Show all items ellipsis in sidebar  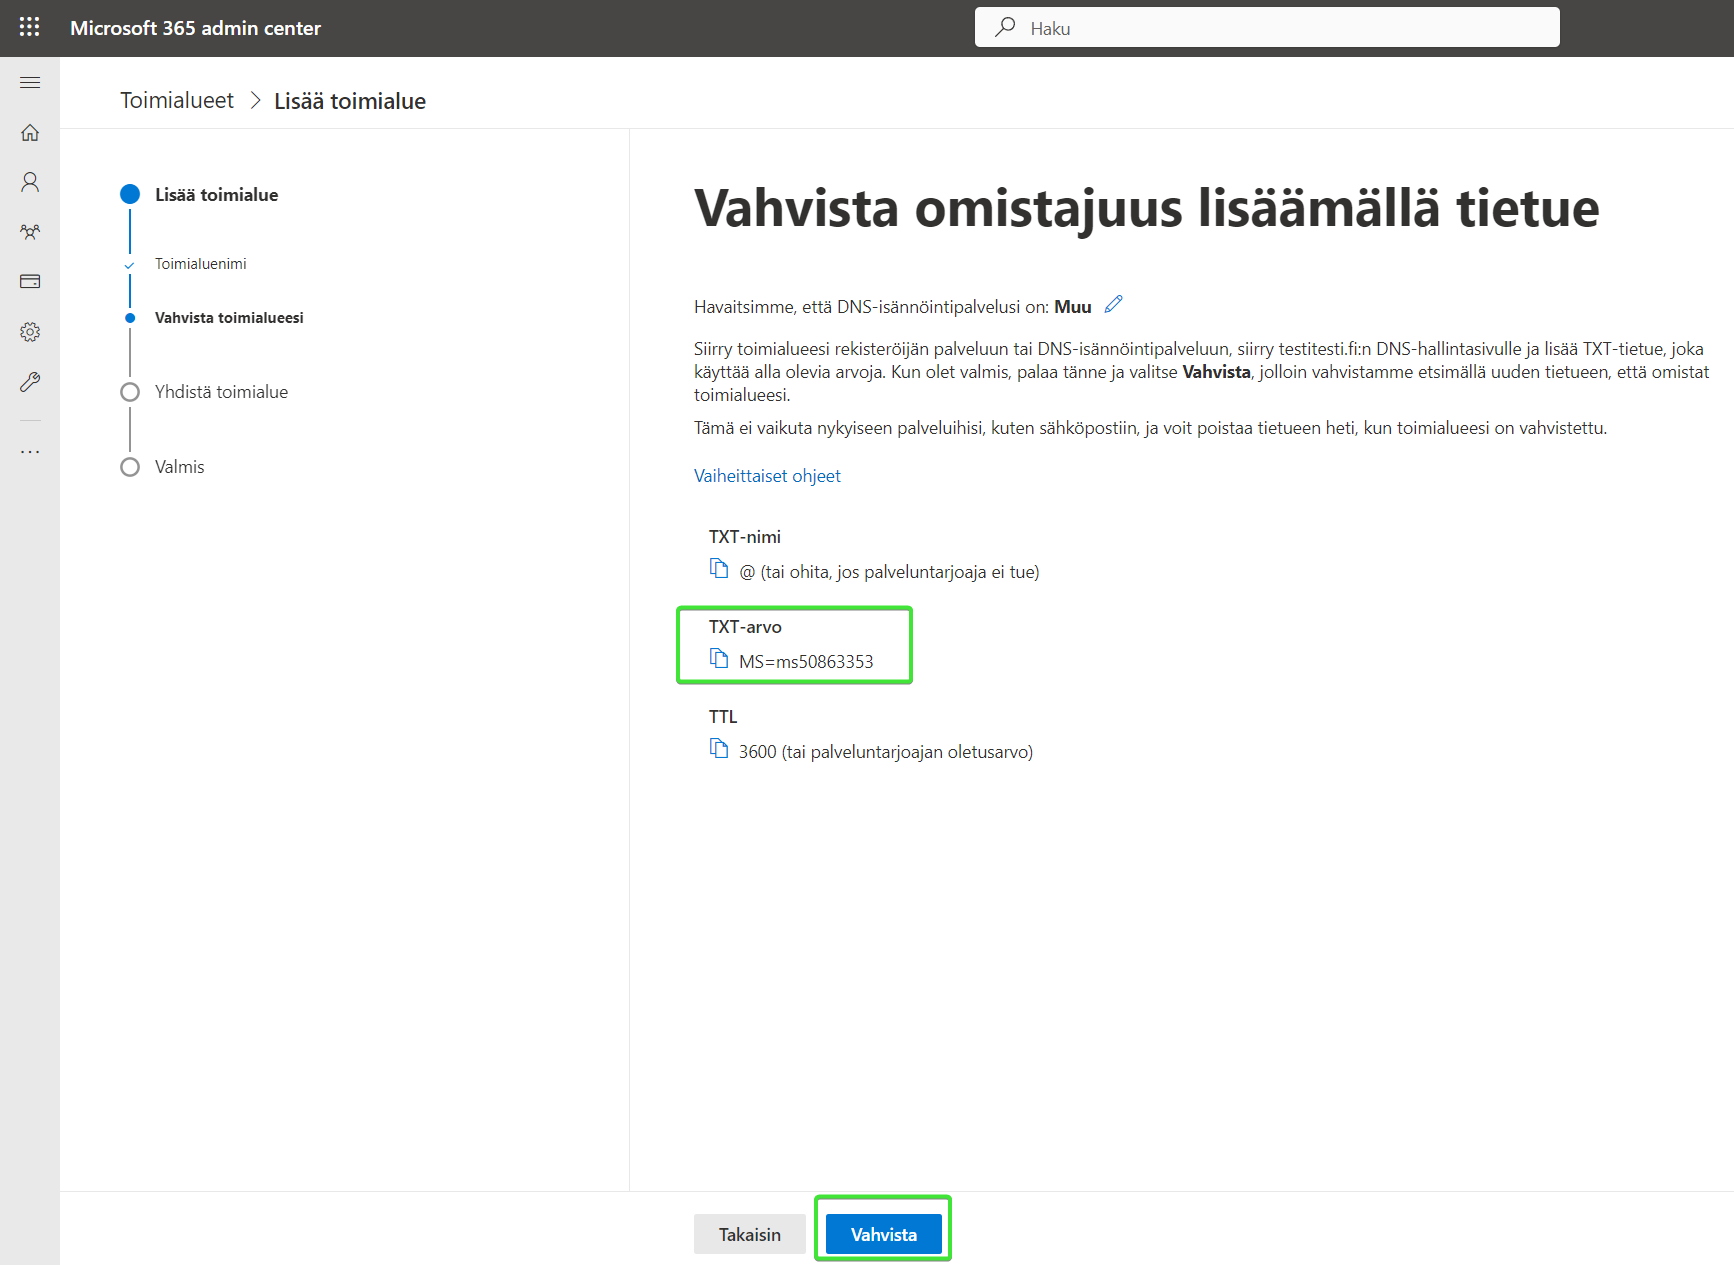30,452
